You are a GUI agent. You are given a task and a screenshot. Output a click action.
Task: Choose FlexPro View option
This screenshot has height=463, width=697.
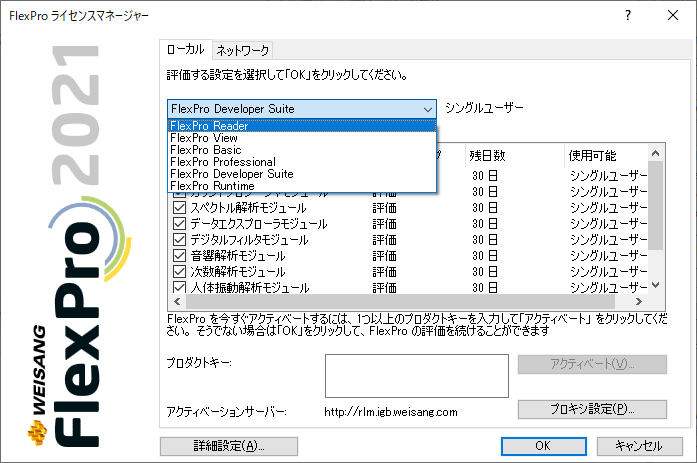[302, 138]
